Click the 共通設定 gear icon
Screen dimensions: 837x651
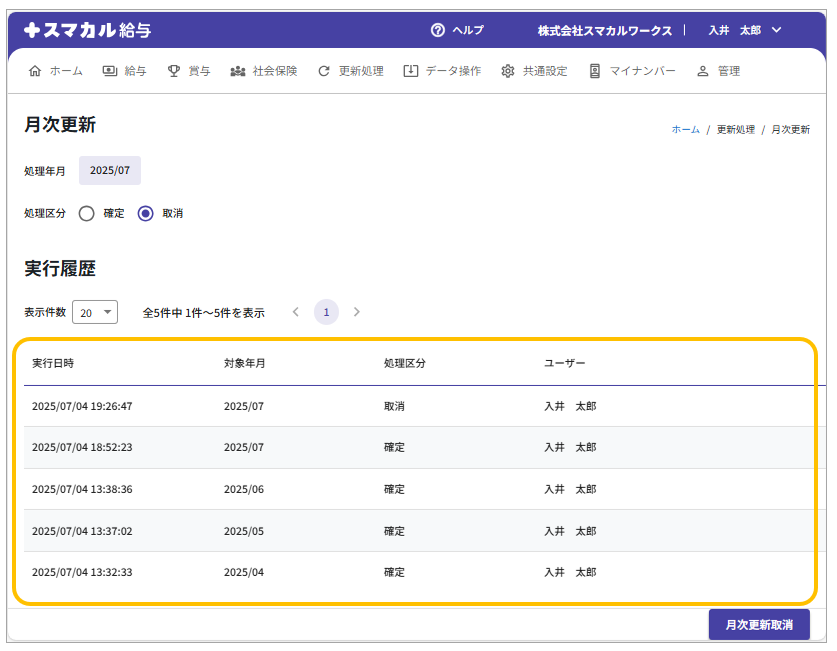(508, 71)
